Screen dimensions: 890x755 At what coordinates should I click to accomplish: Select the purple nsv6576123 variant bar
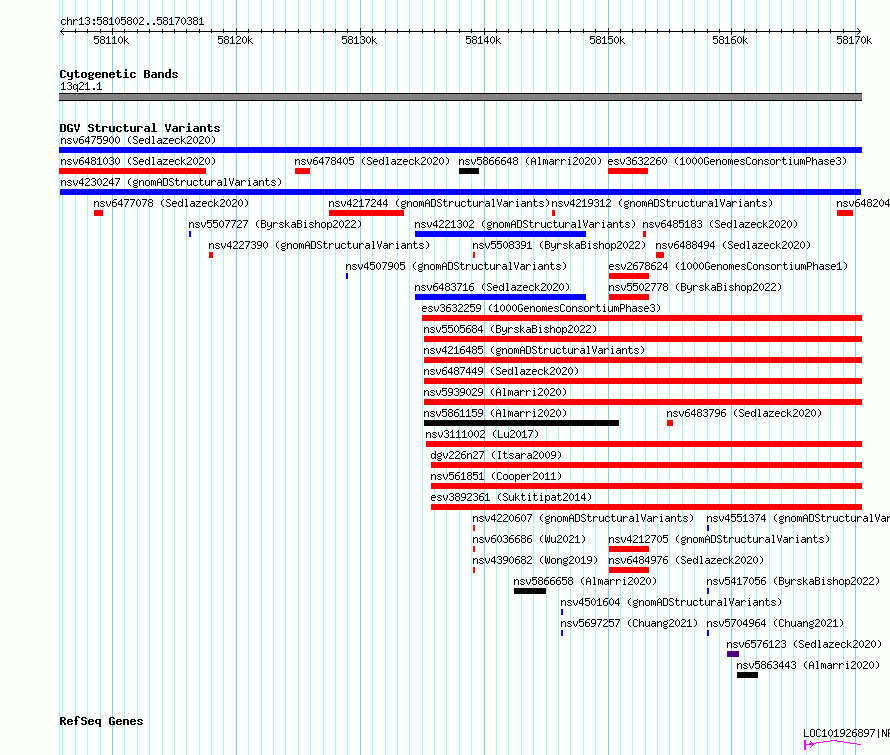(x=733, y=654)
